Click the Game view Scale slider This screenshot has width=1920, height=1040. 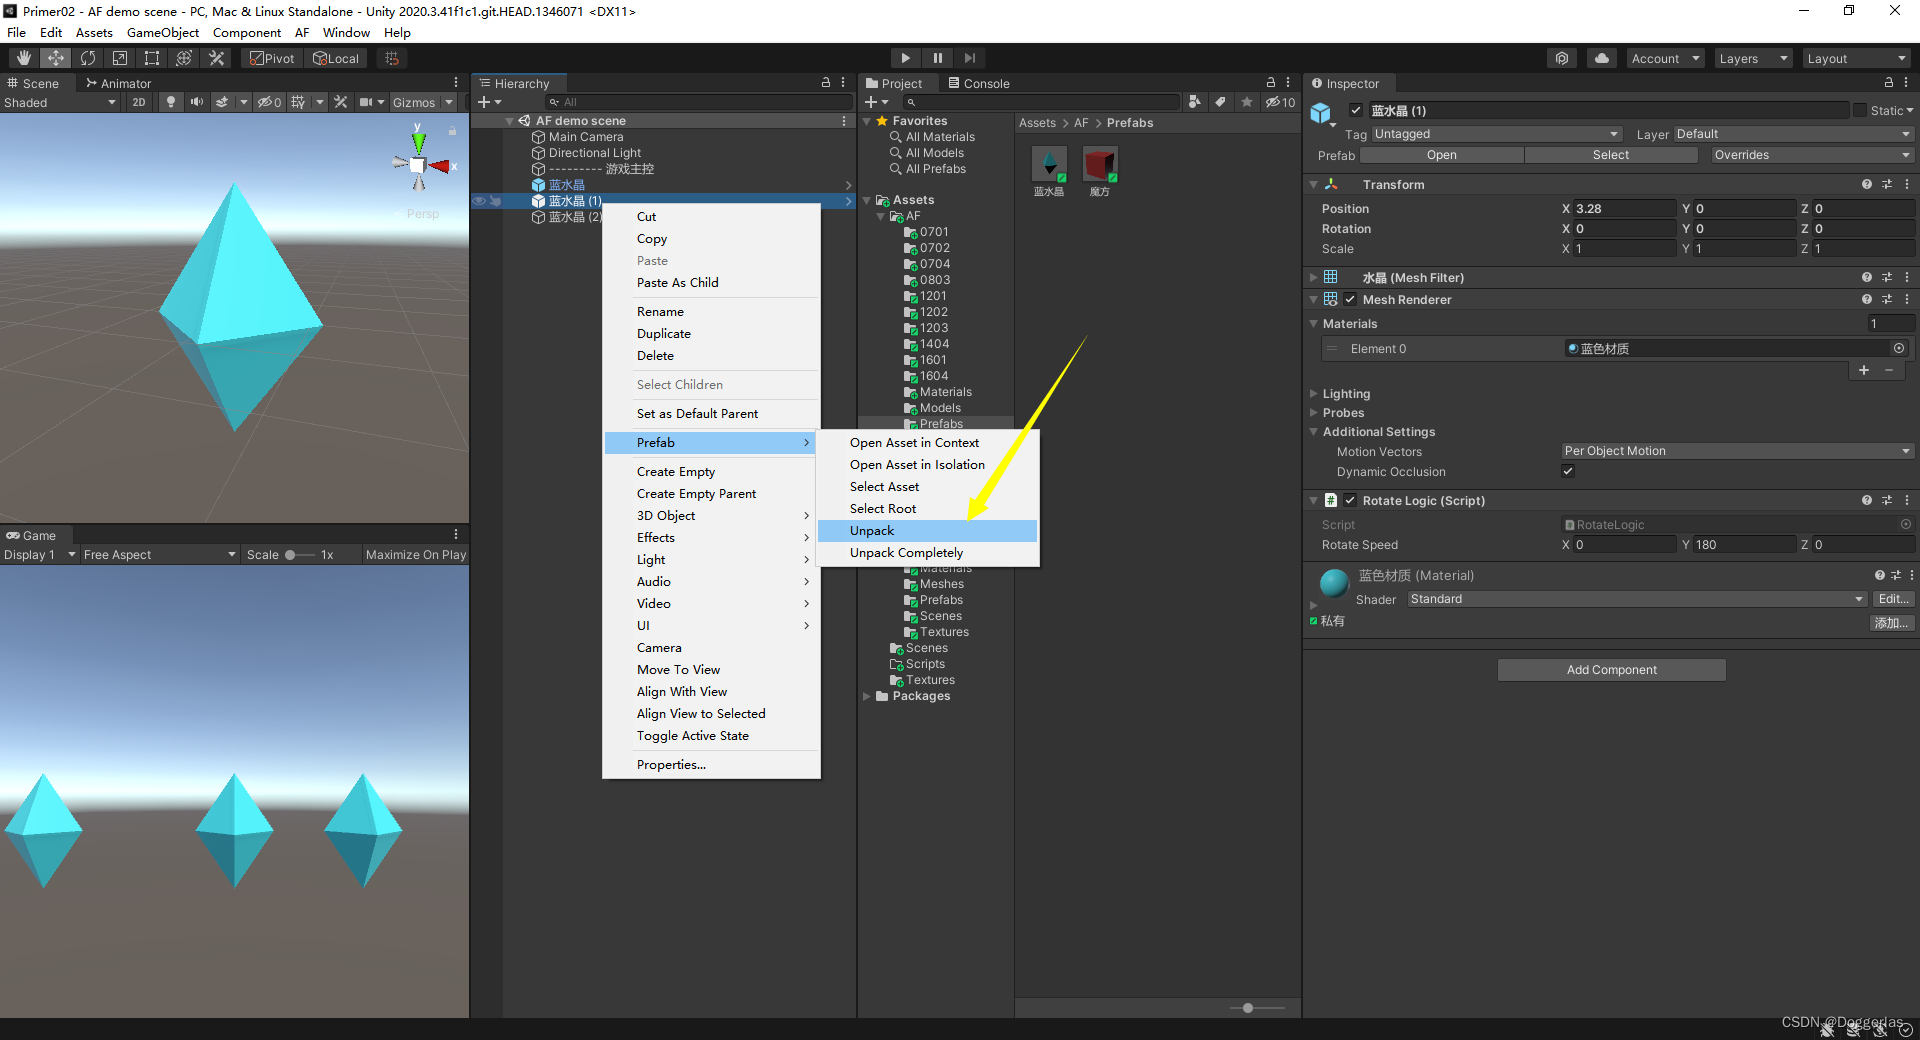[x=299, y=555]
